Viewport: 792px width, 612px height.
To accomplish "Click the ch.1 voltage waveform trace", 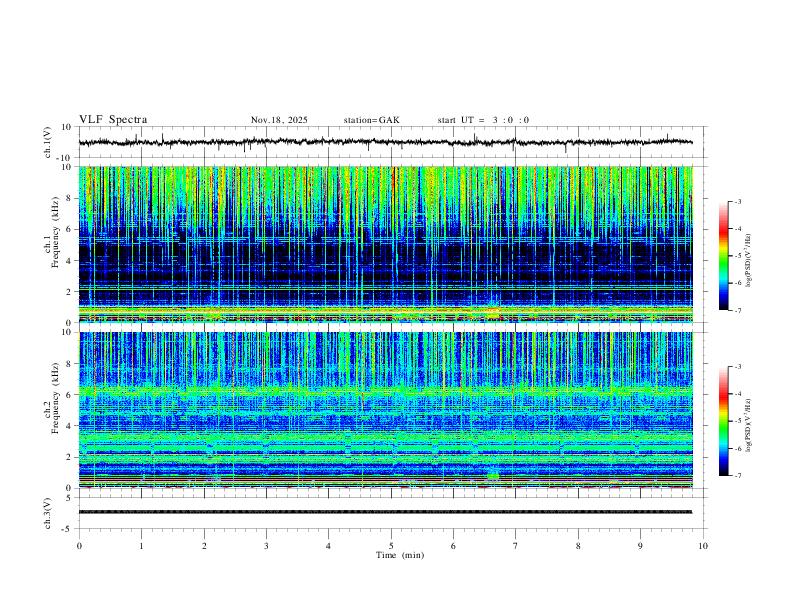I will (385, 142).
